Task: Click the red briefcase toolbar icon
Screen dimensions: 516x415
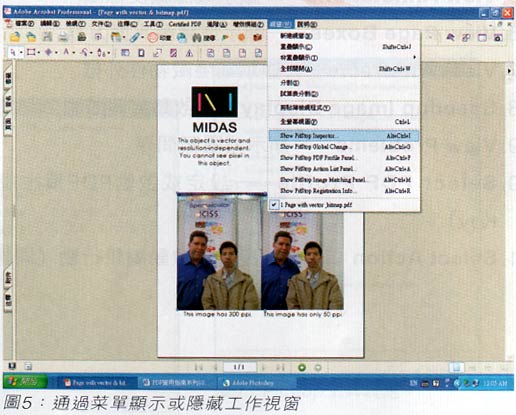Action: click(257, 37)
